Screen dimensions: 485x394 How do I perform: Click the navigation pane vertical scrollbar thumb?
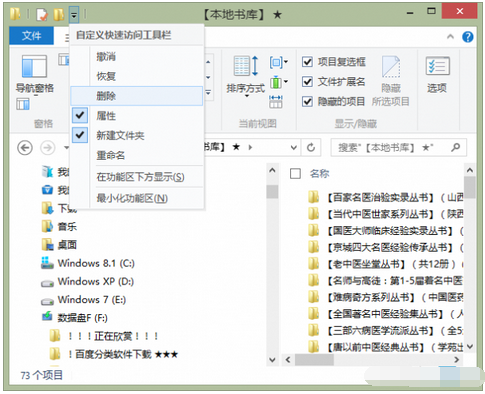click(x=272, y=192)
